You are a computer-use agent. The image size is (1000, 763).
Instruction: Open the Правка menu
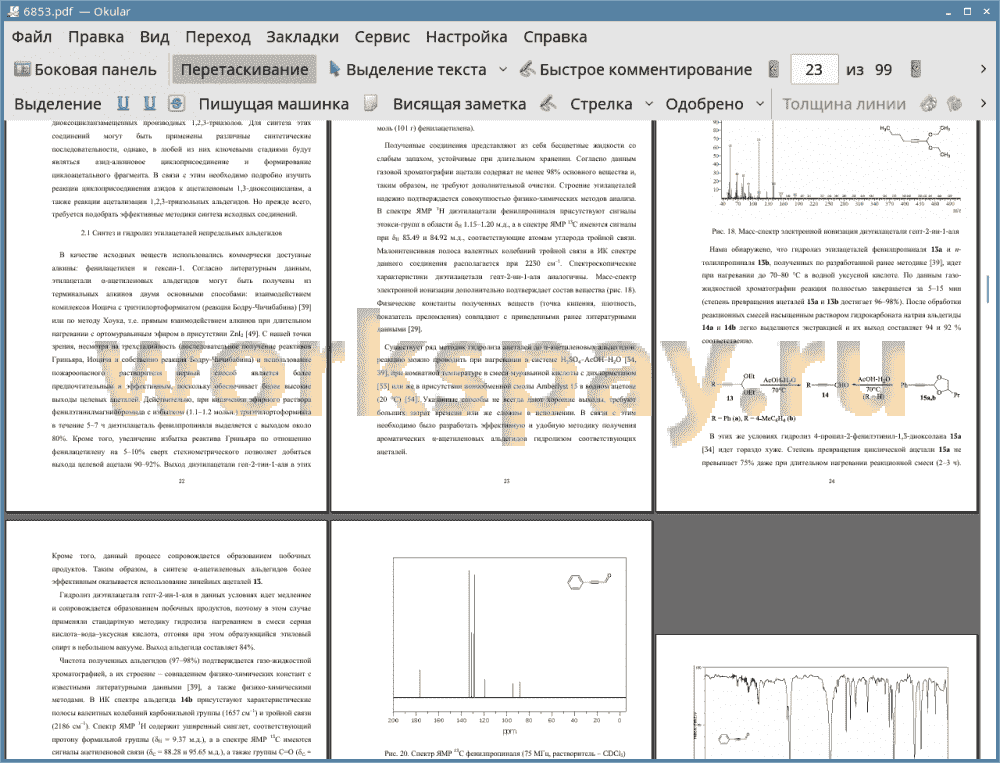pos(96,37)
